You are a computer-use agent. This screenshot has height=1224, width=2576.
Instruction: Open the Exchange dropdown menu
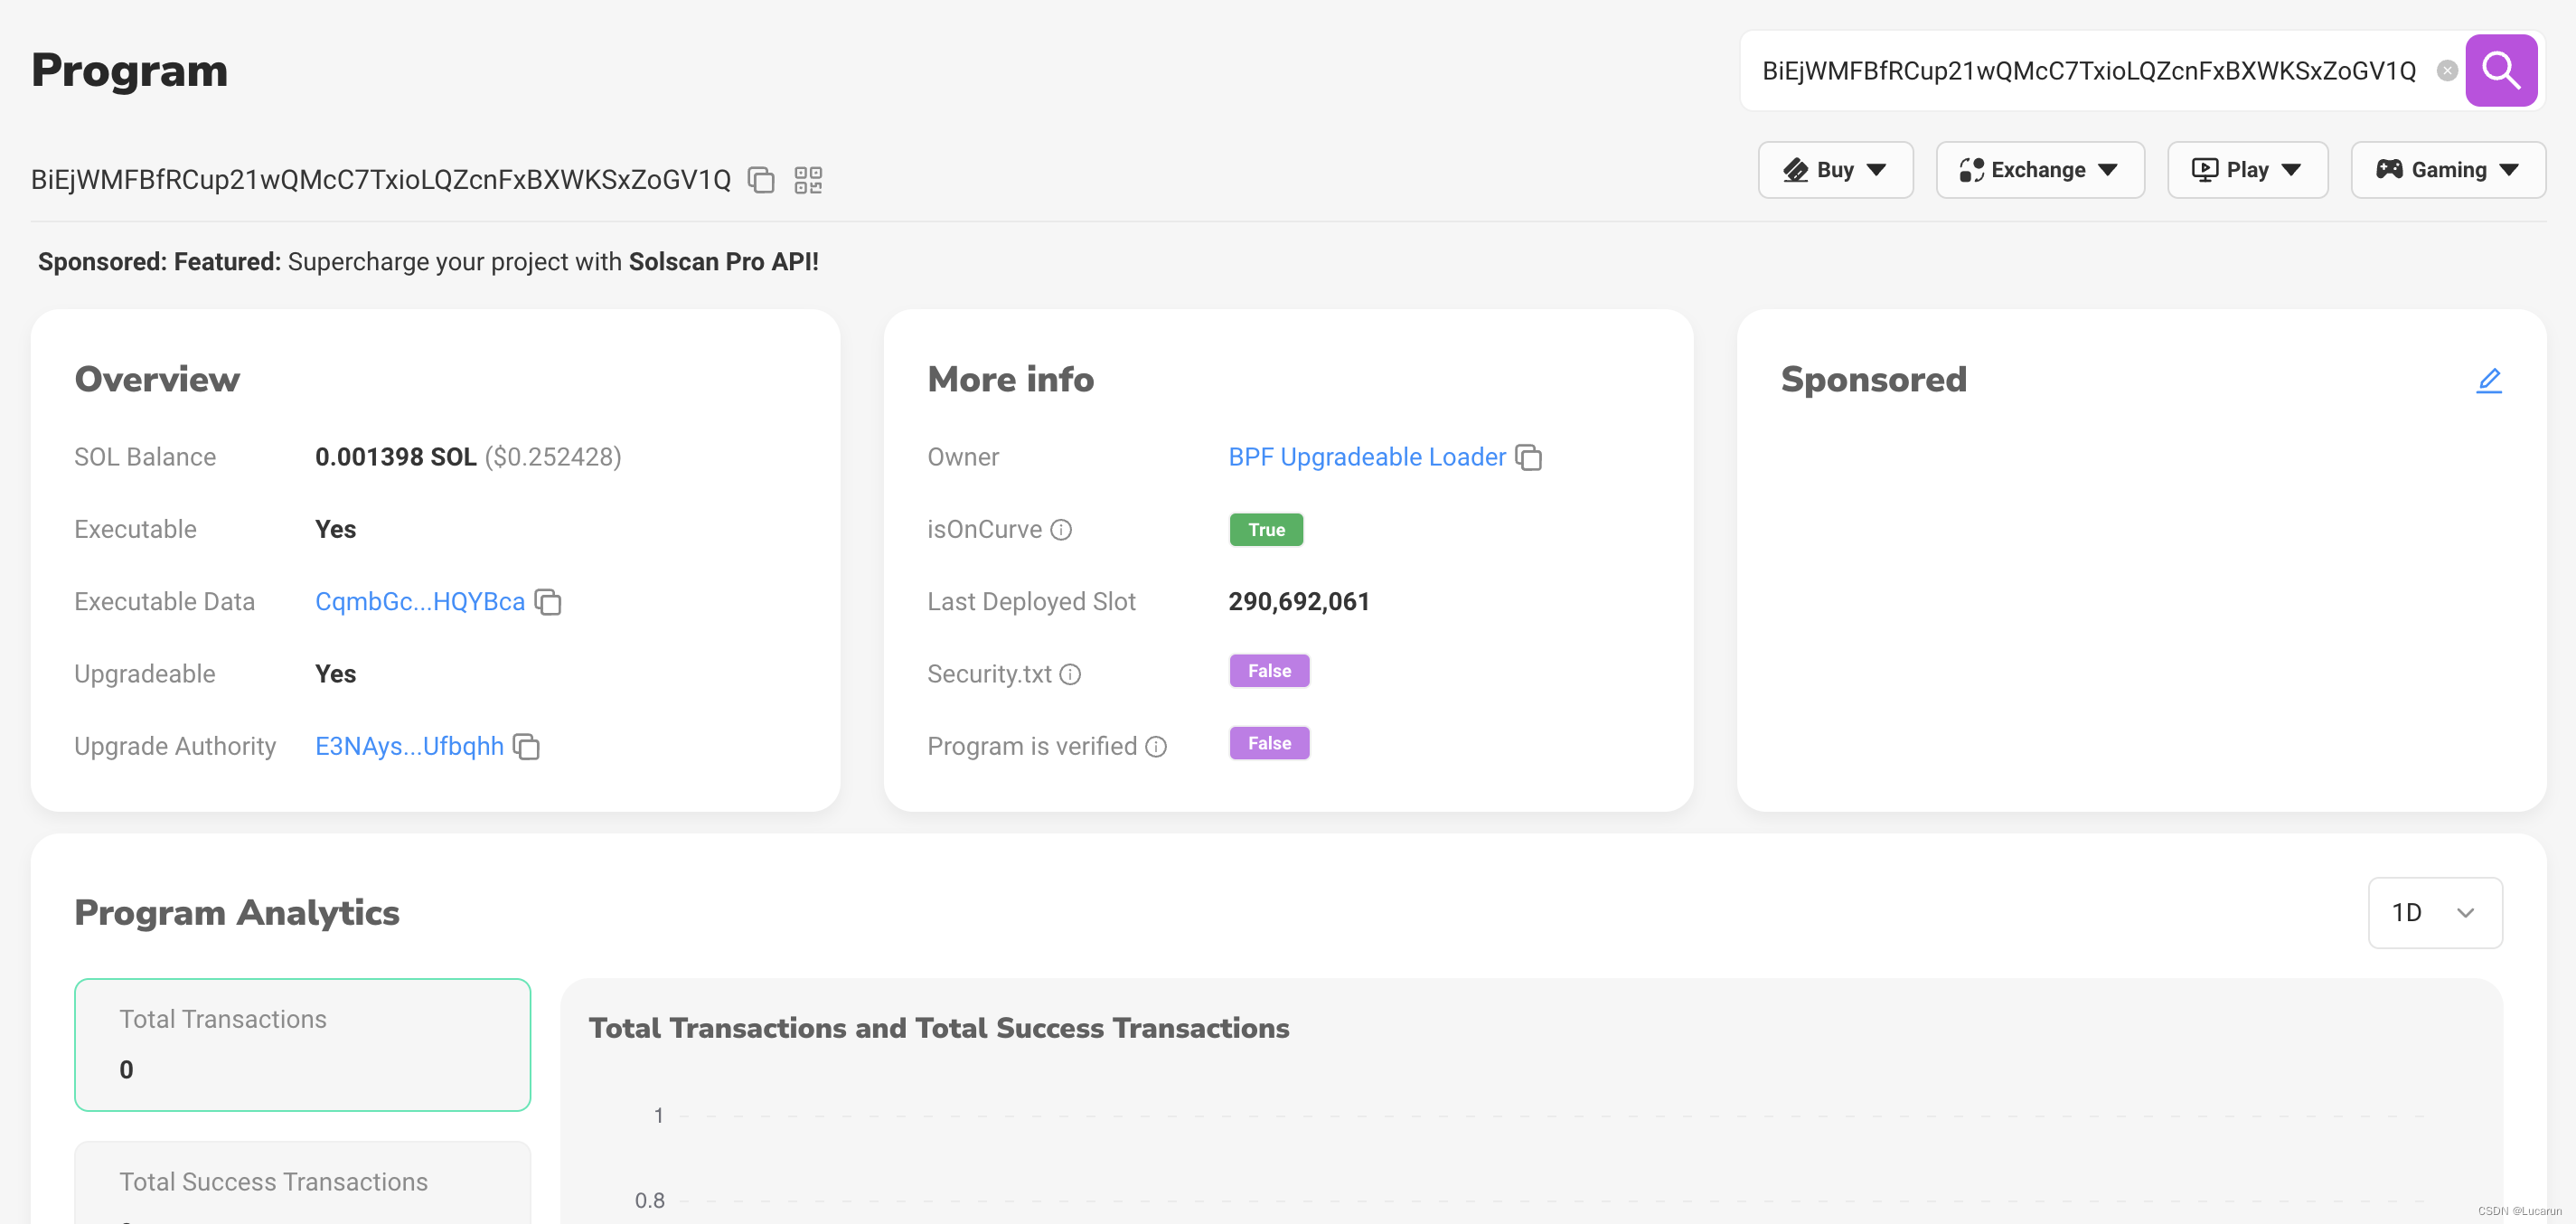click(x=2039, y=170)
